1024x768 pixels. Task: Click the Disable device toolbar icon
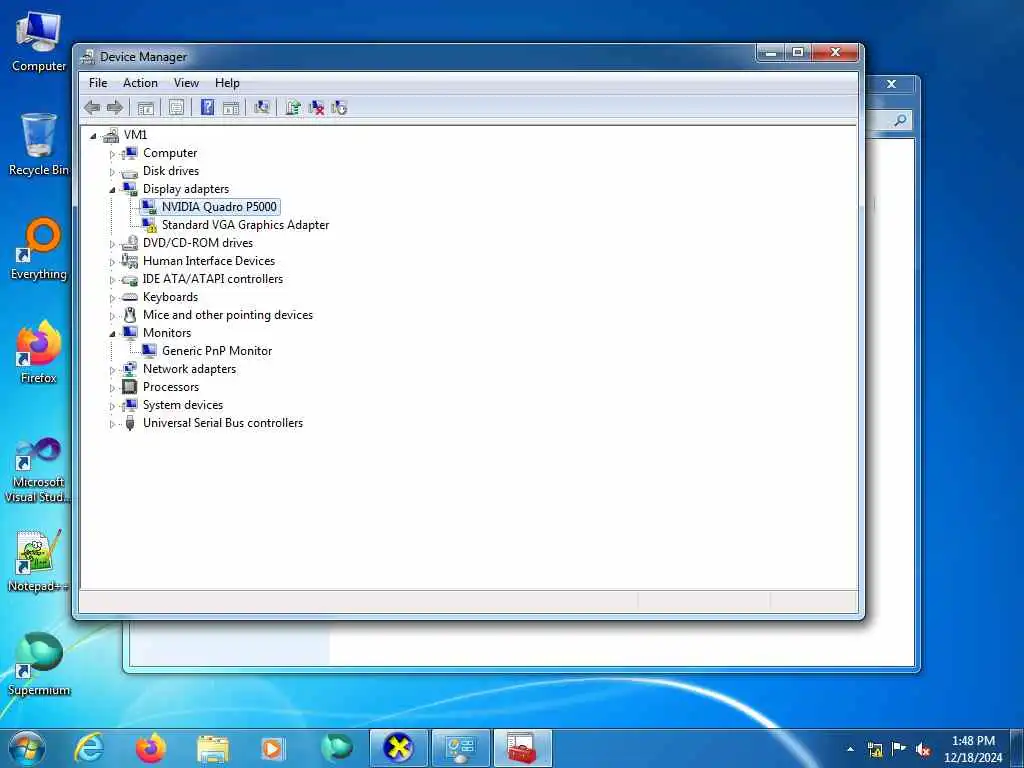click(x=339, y=108)
